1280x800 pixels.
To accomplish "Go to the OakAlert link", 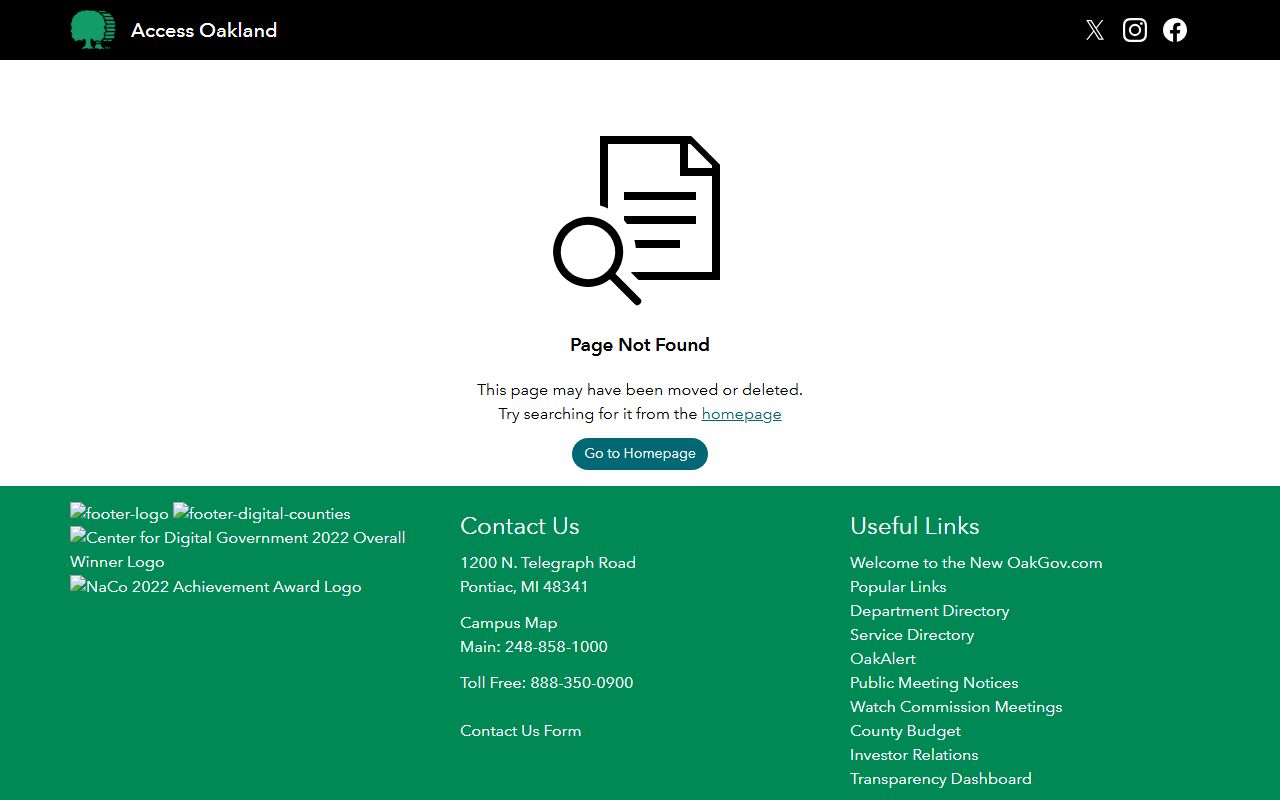I will pyautogui.click(x=882, y=659).
